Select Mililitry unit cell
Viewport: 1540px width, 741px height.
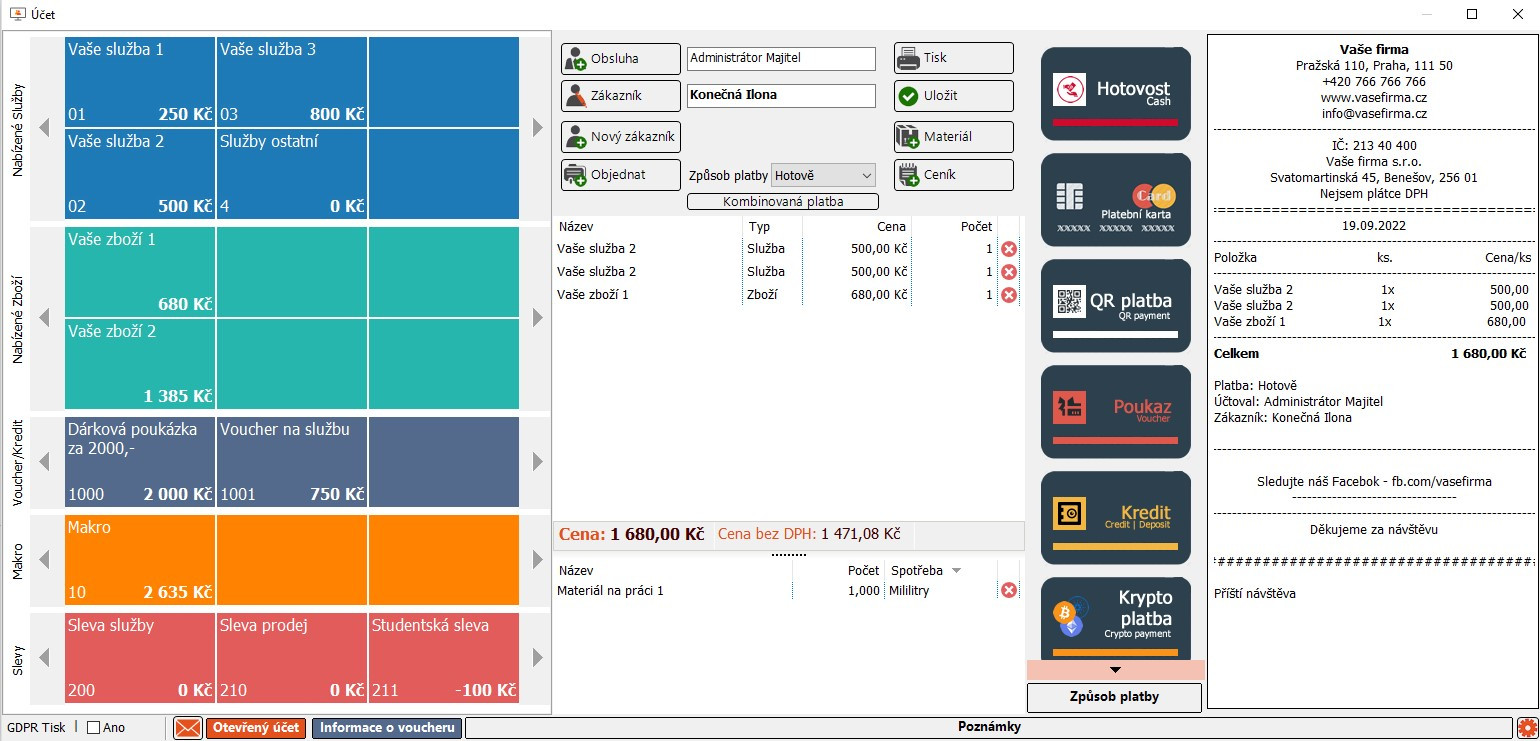909,591
